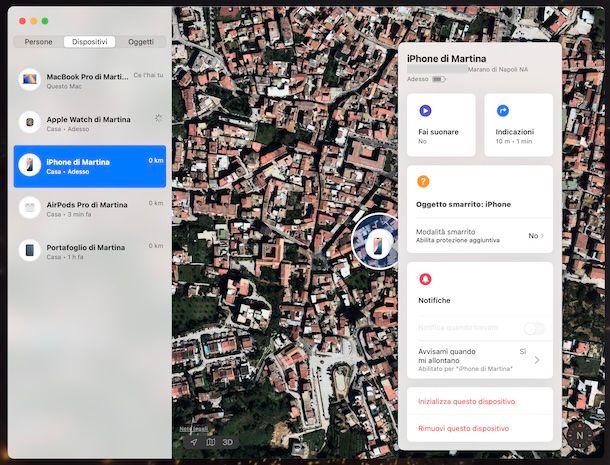Toggle Notifica quando trovato switch
Viewport: 610px width, 465px height.
(534, 328)
